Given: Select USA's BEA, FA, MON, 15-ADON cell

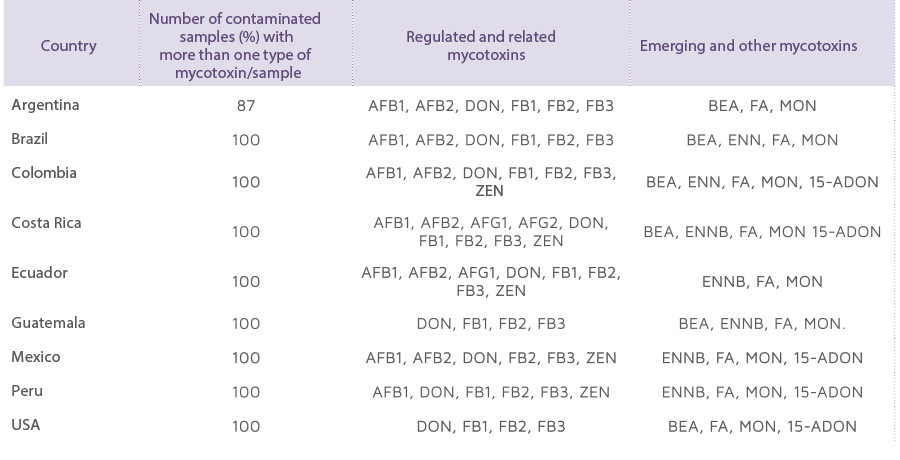Looking at the screenshot, I should (762, 427).
